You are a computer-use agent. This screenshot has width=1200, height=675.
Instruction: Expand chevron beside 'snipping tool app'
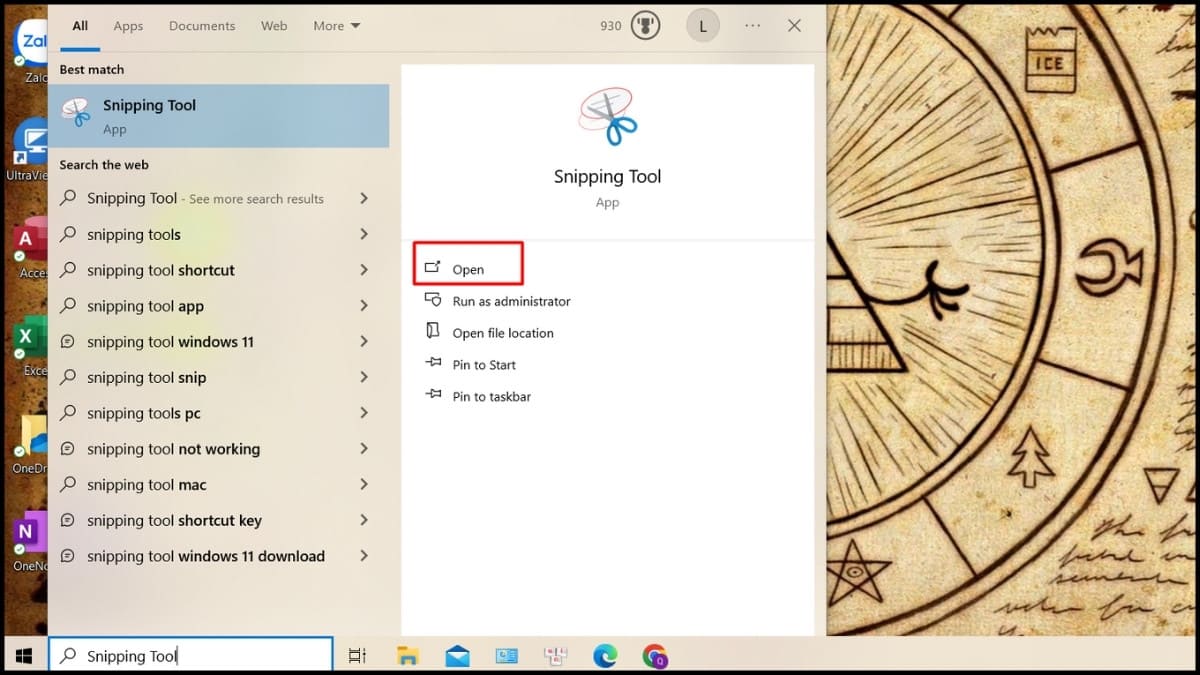click(364, 306)
